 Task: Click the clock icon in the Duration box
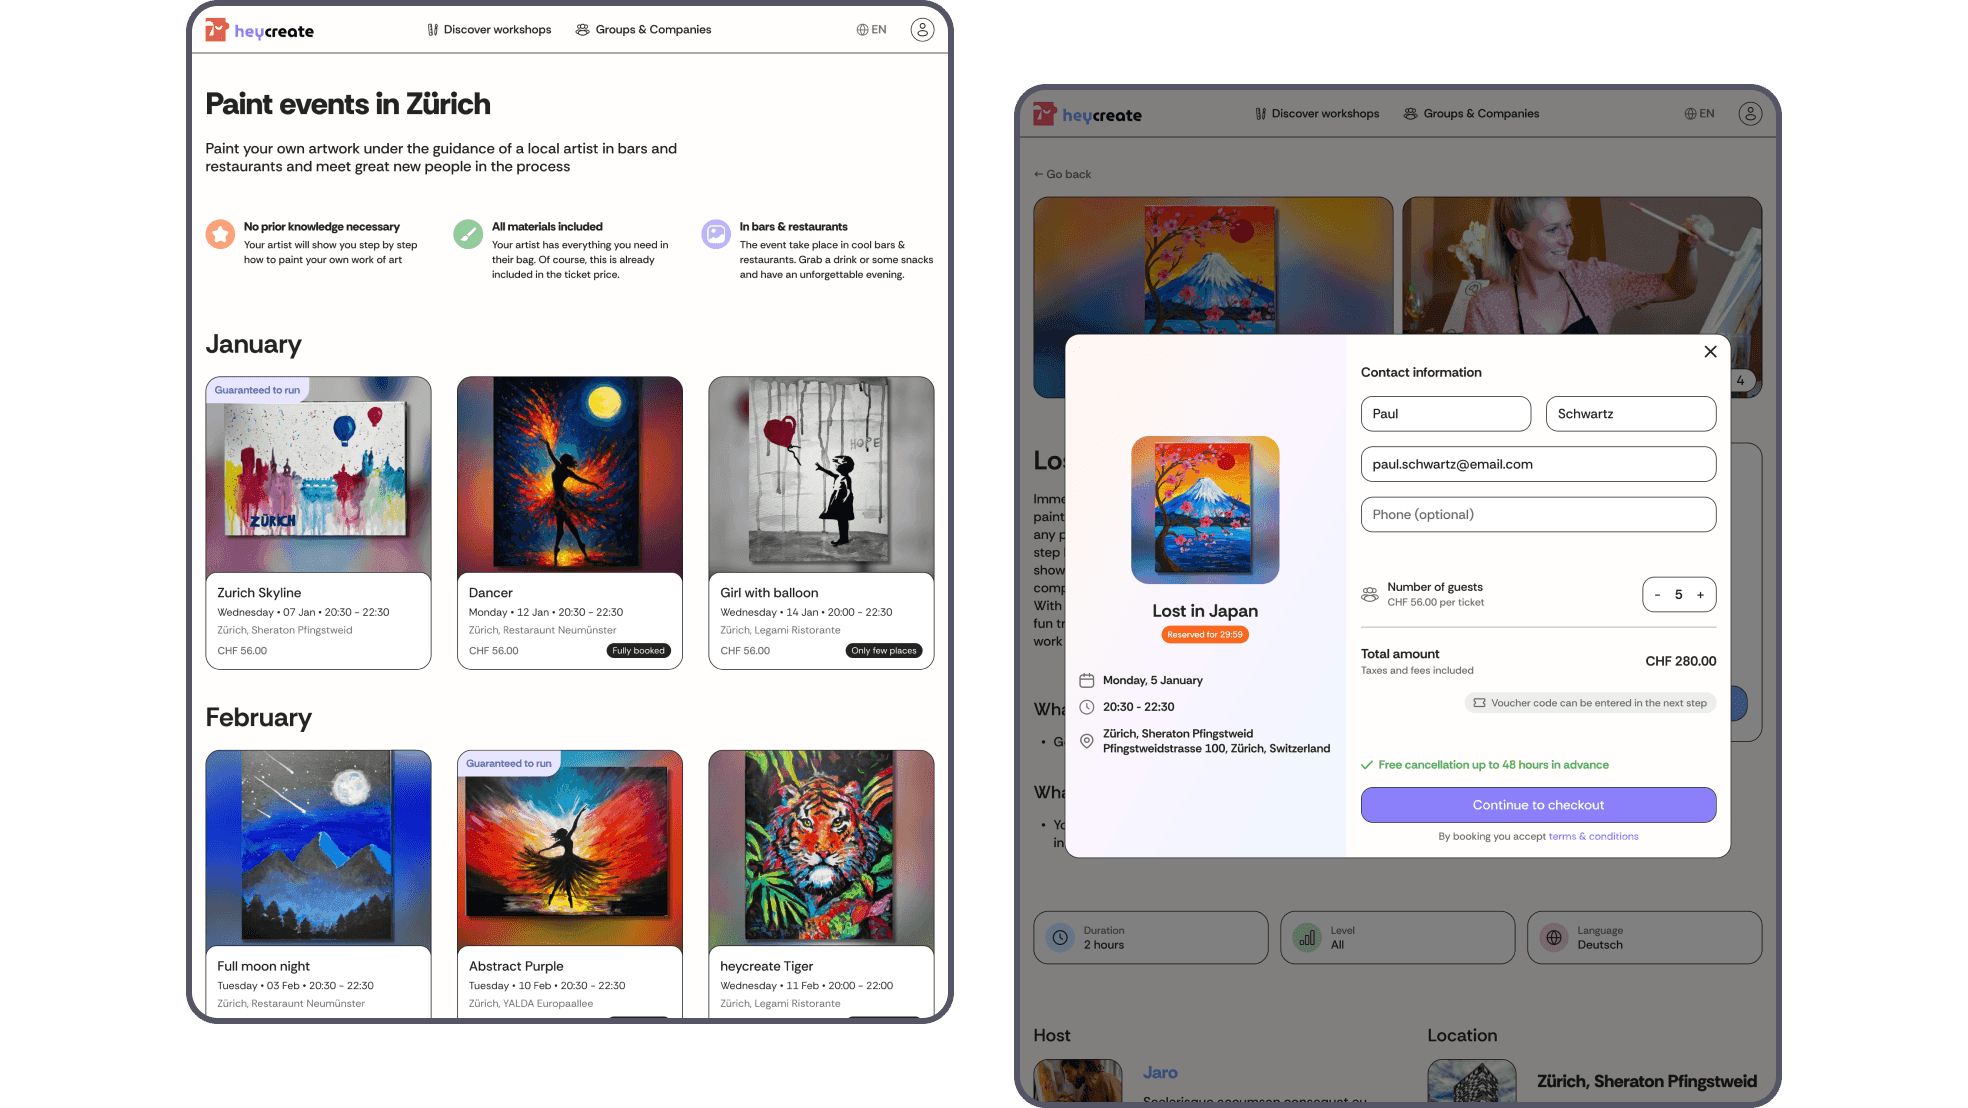1060,937
